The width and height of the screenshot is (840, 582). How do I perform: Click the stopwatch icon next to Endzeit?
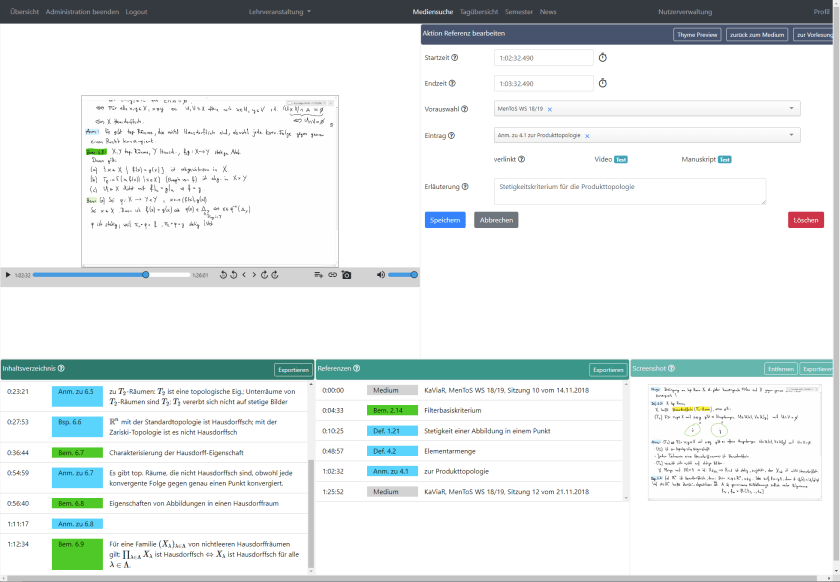pos(603,84)
